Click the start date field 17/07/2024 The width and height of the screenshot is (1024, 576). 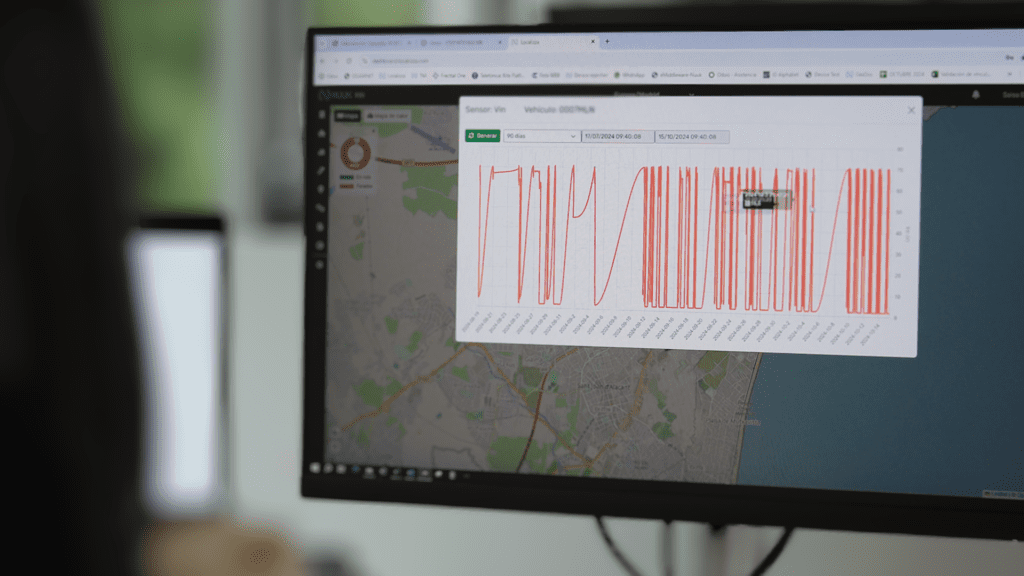point(617,136)
